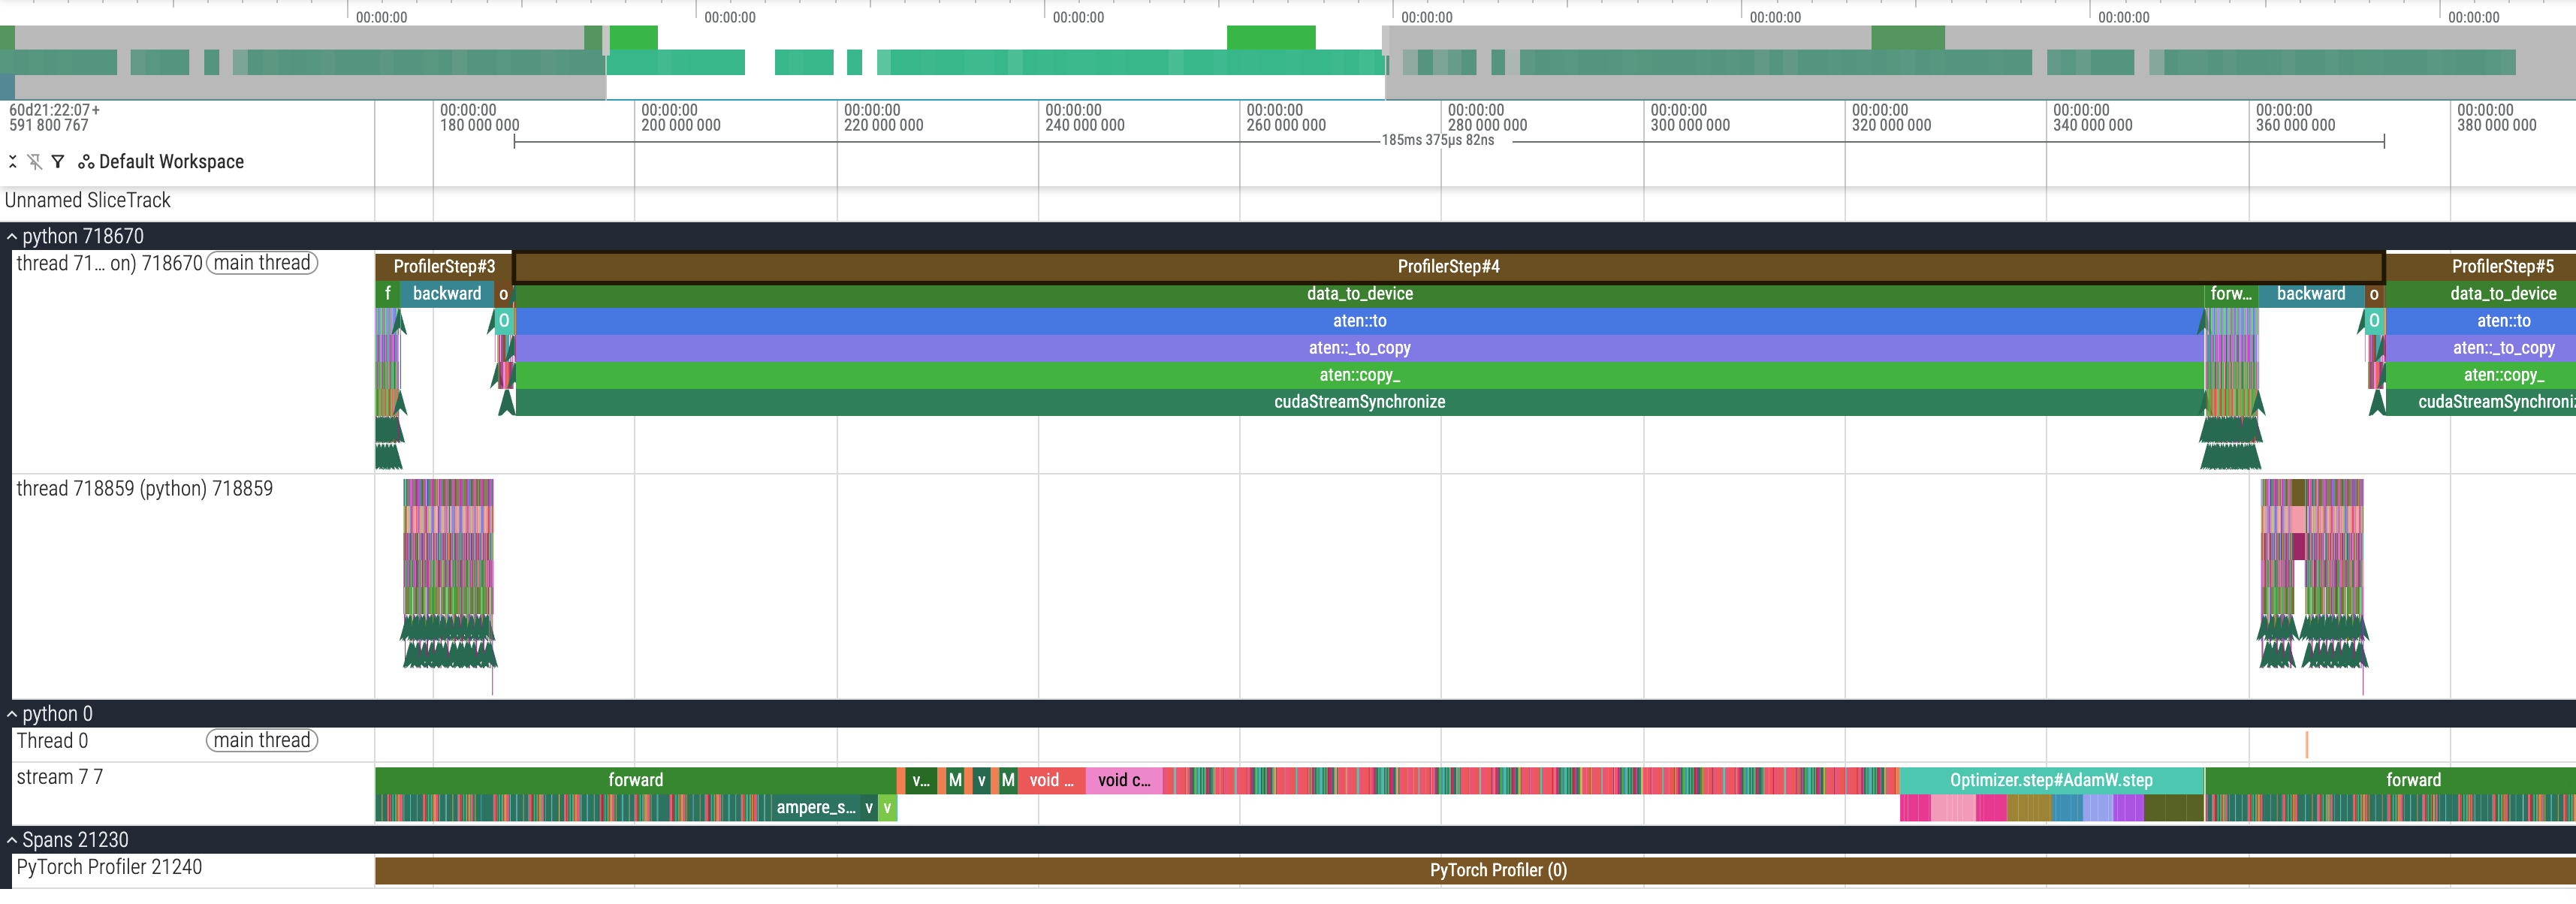The height and width of the screenshot is (904, 2576).
Task: Click the PyTorch Profiler (0) span
Action: click(x=1497, y=870)
